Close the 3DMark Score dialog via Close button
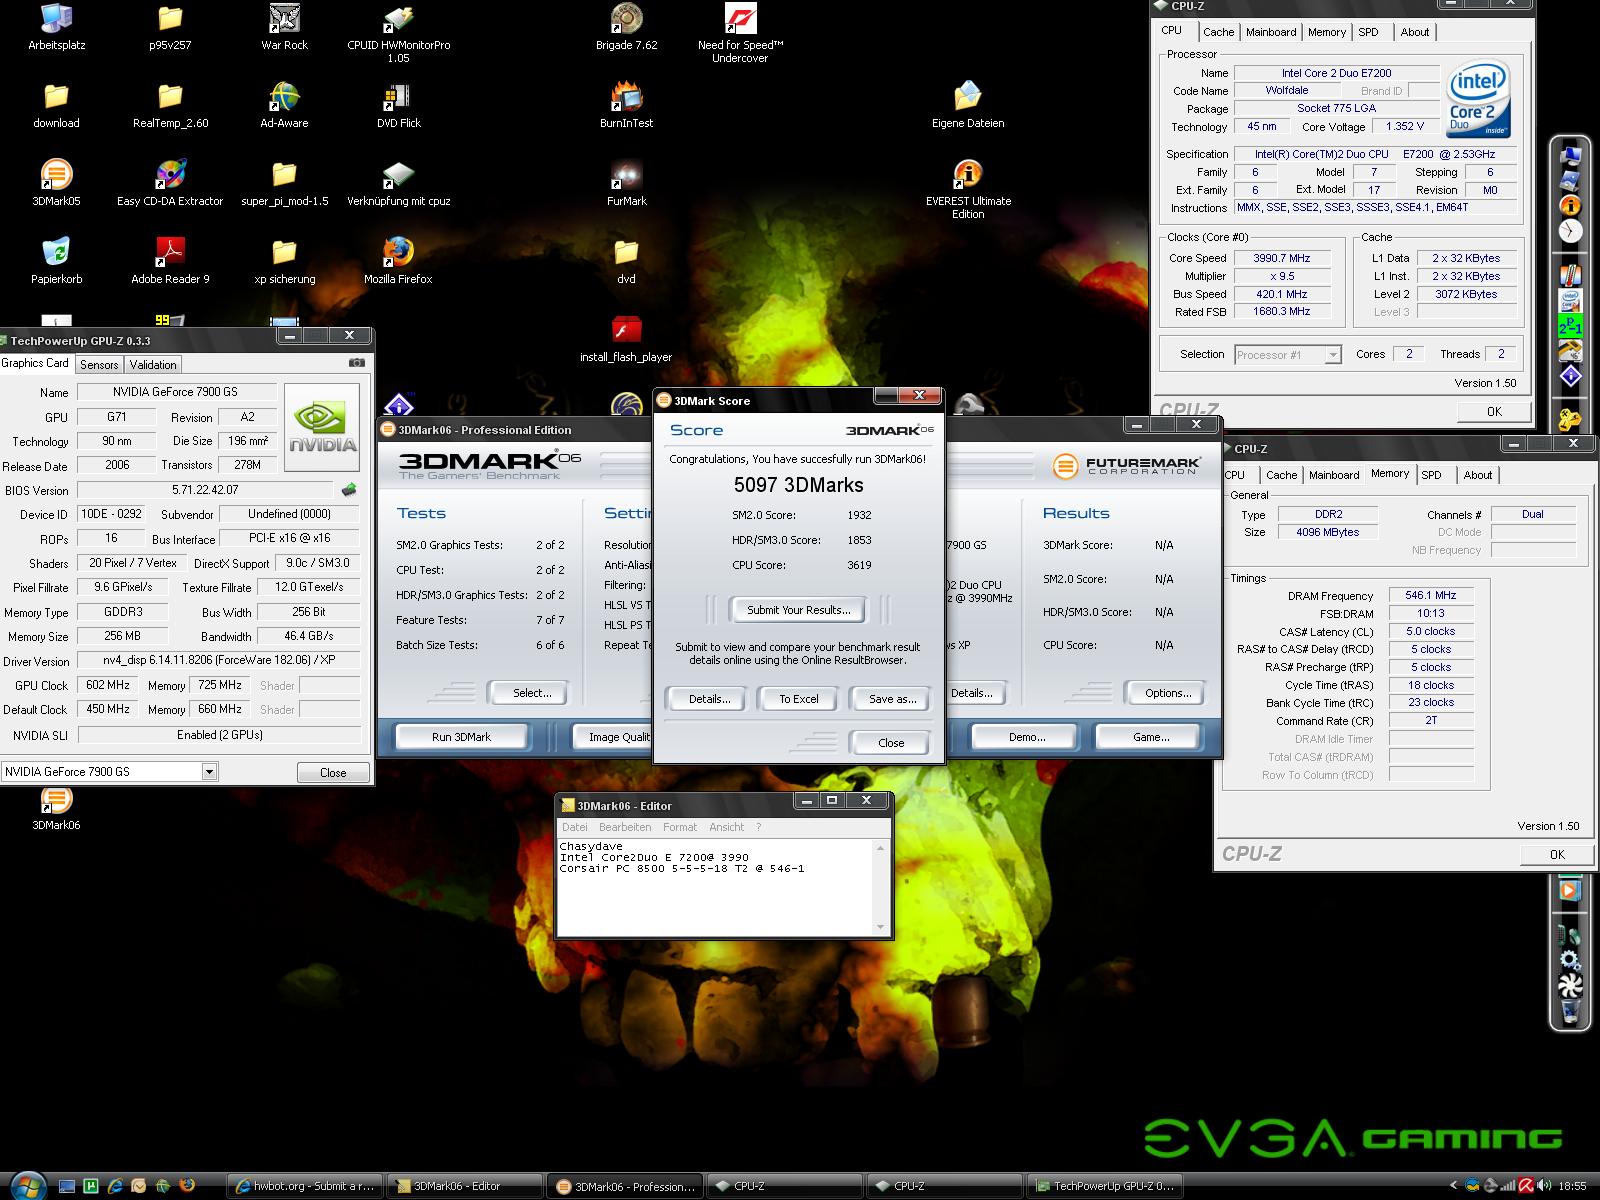This screenshot has height=1200, width=1600. (891, 743)
